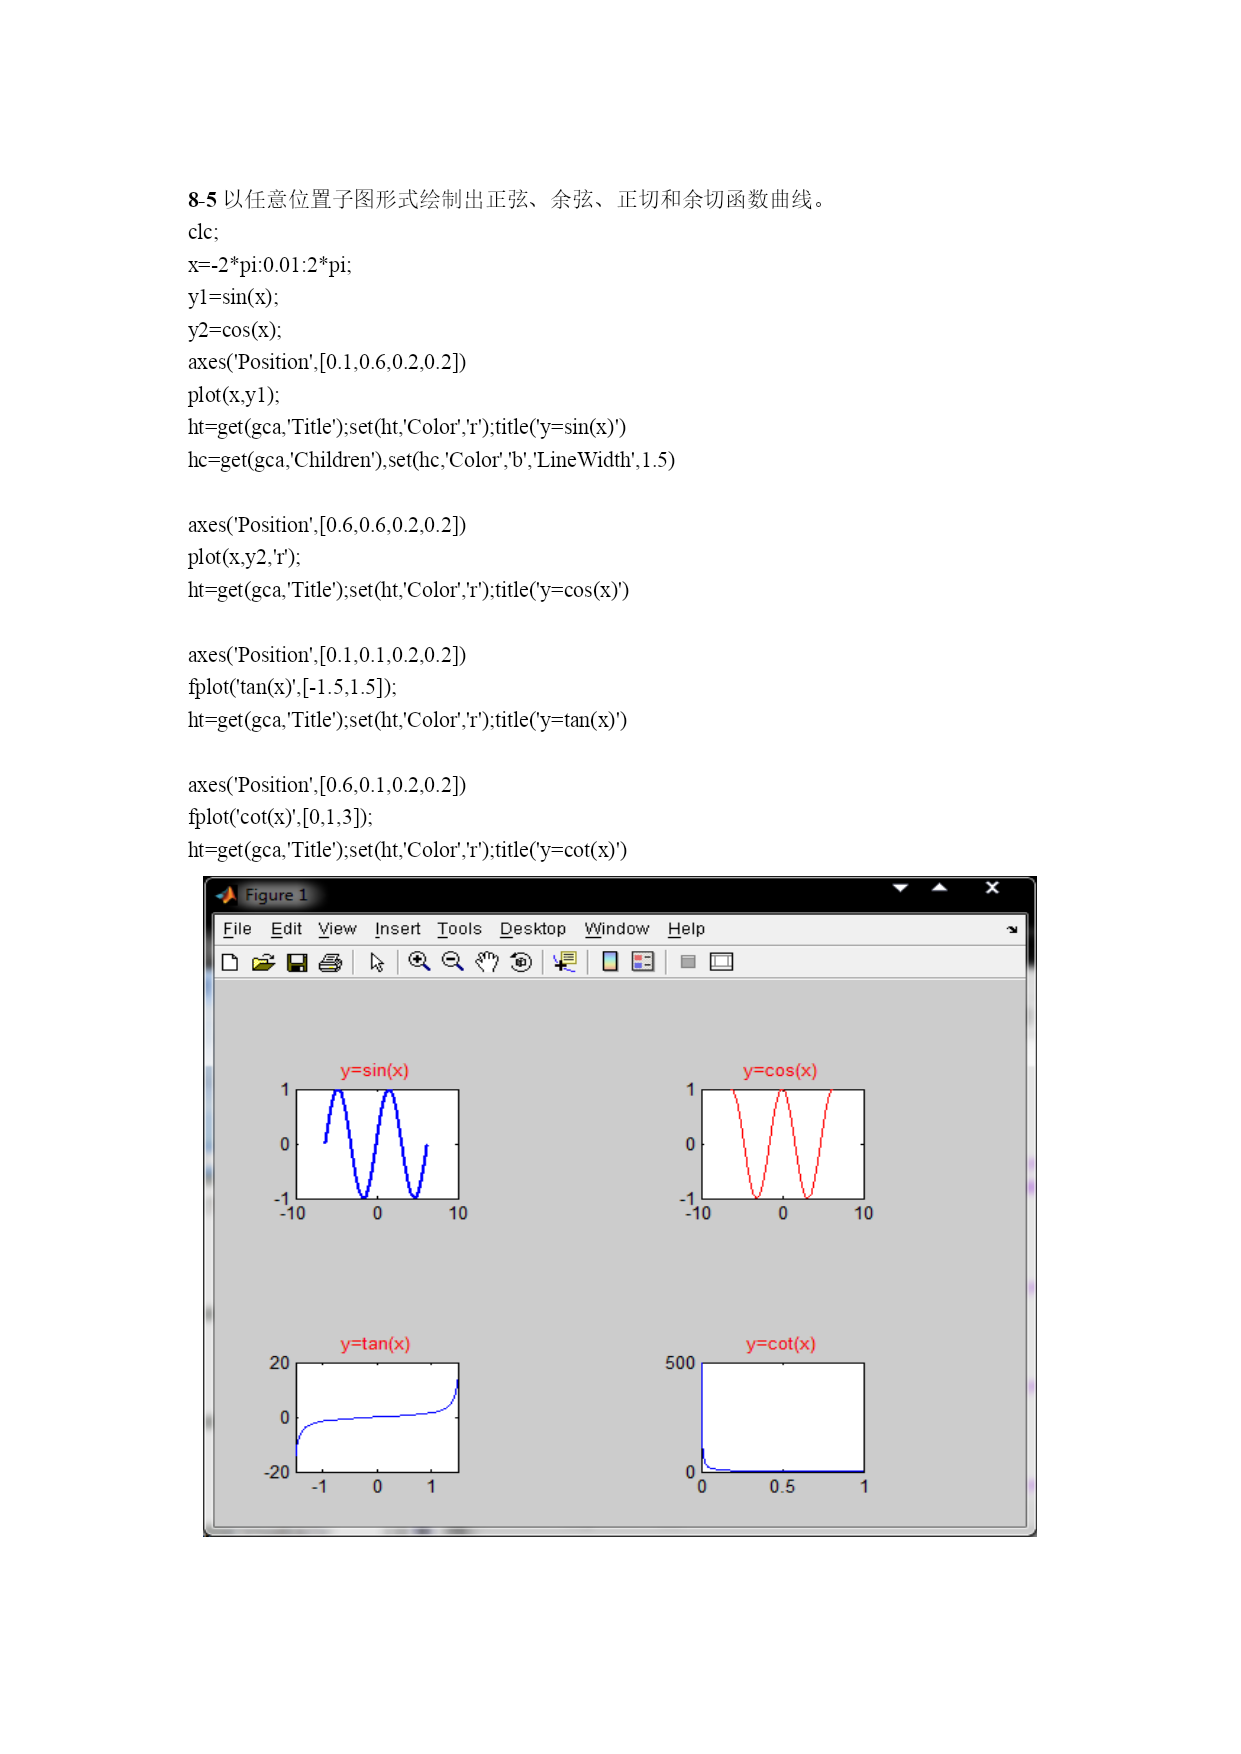Maximize Figure 1 with the up-arrow button
The width and height of the screenshot is (1241, 1754).
pos(939,888)
